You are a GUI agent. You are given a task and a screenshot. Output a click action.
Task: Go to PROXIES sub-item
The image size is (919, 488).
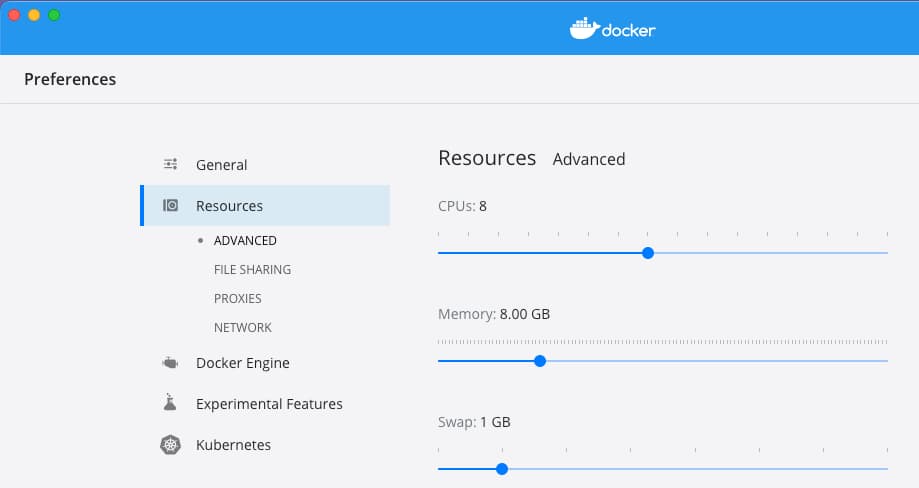point(237,298)
